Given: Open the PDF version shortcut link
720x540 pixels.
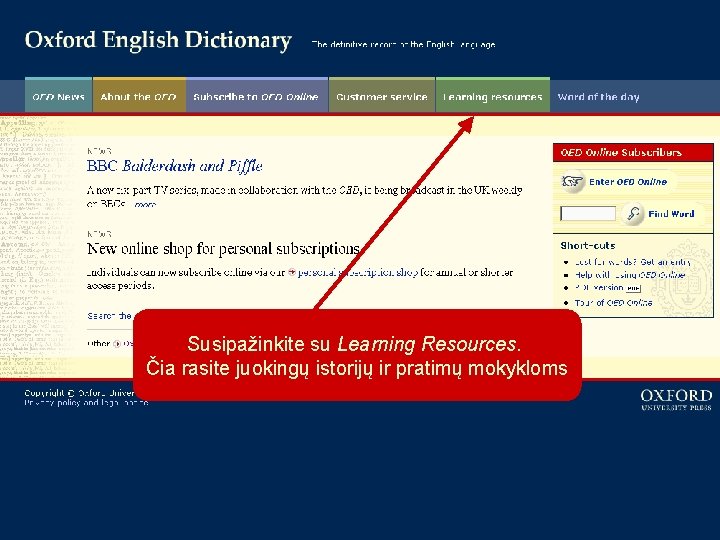Looking at the screenshot, I should coord(599,288).
